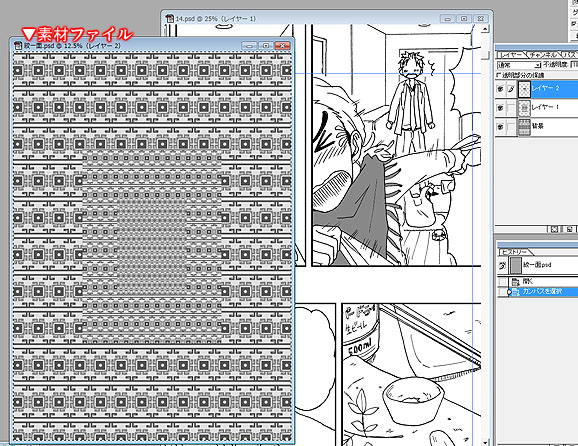
Task: Select the レイヤー 1 layer row
Action: point(537,108)
